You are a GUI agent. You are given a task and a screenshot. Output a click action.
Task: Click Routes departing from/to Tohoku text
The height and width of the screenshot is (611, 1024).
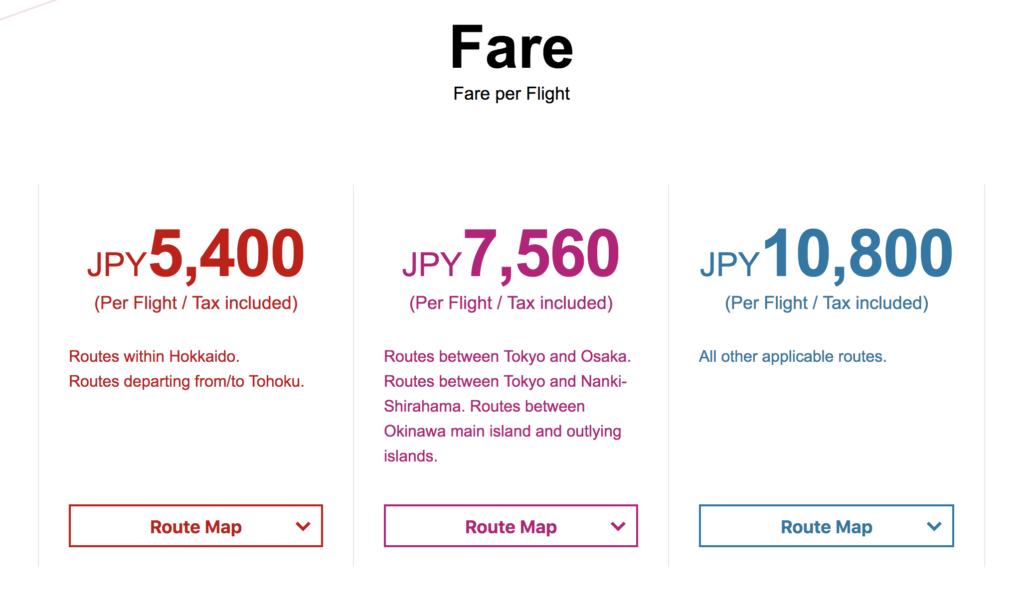pos(187,381)
